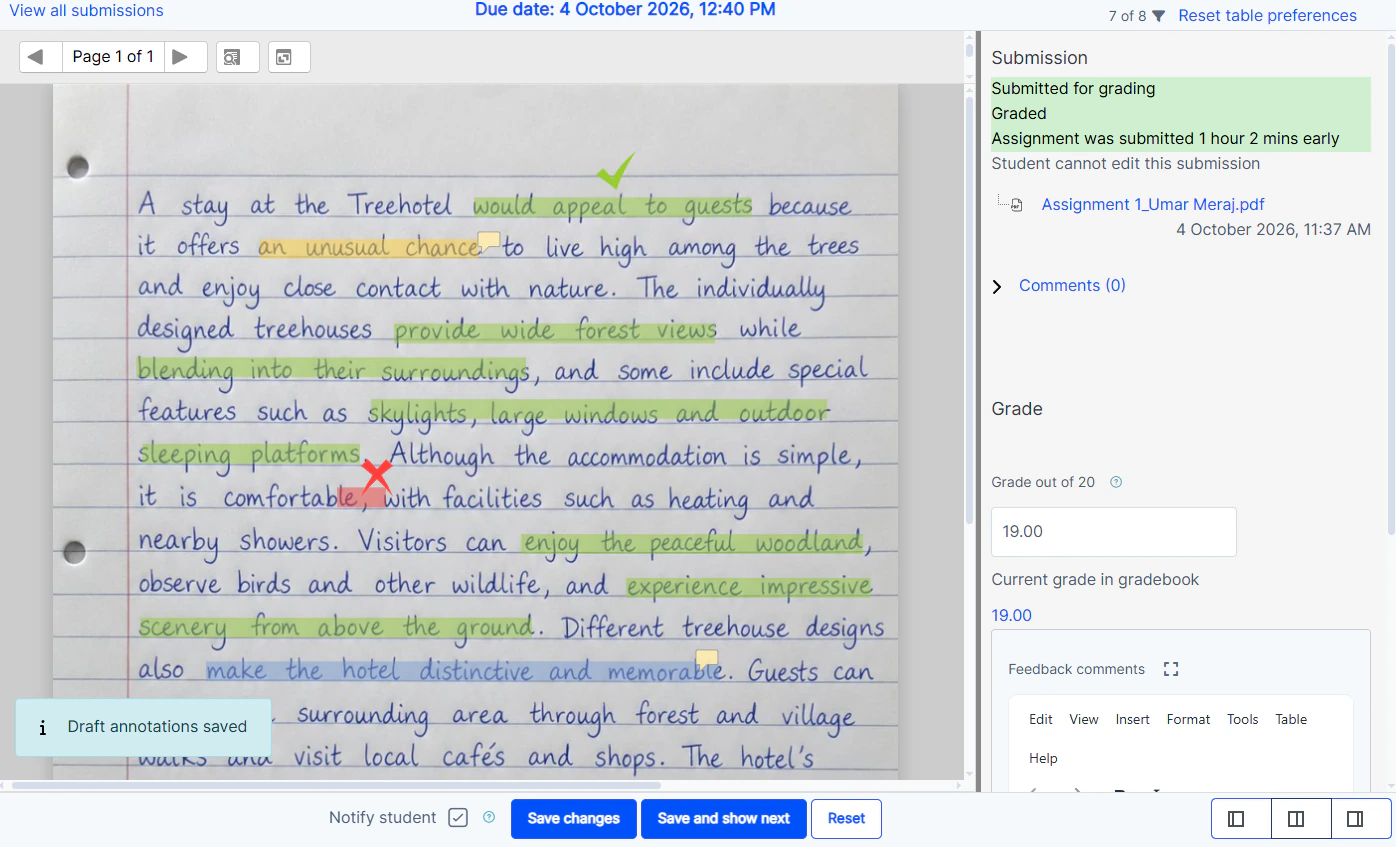This screenshot has width=1396, height=847.
Task: Open the search comments tool
Action: coord(238,57)
